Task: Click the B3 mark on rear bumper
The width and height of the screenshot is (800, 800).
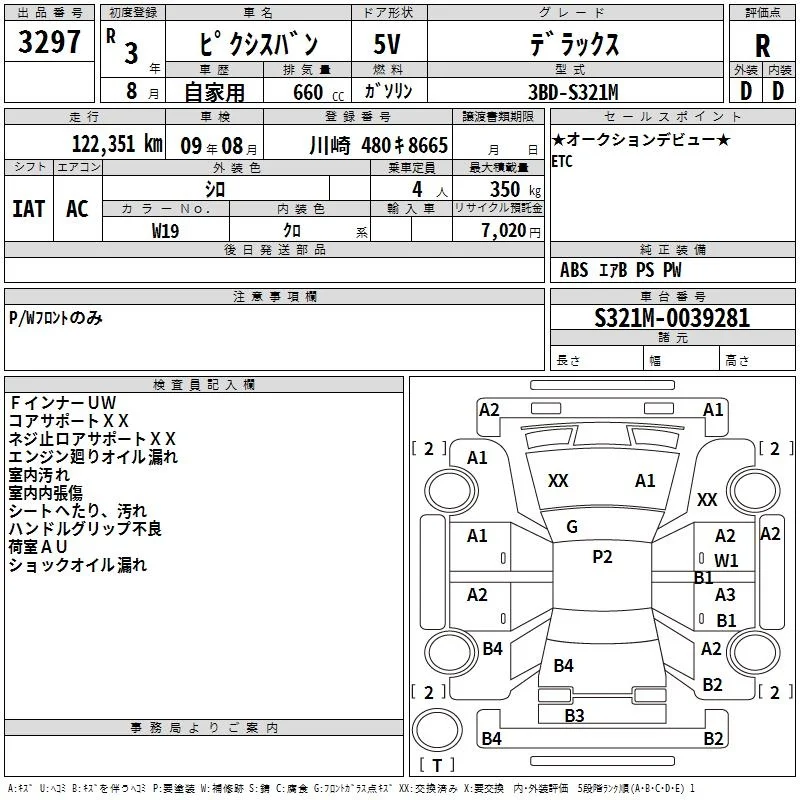Action: point(574,715)
